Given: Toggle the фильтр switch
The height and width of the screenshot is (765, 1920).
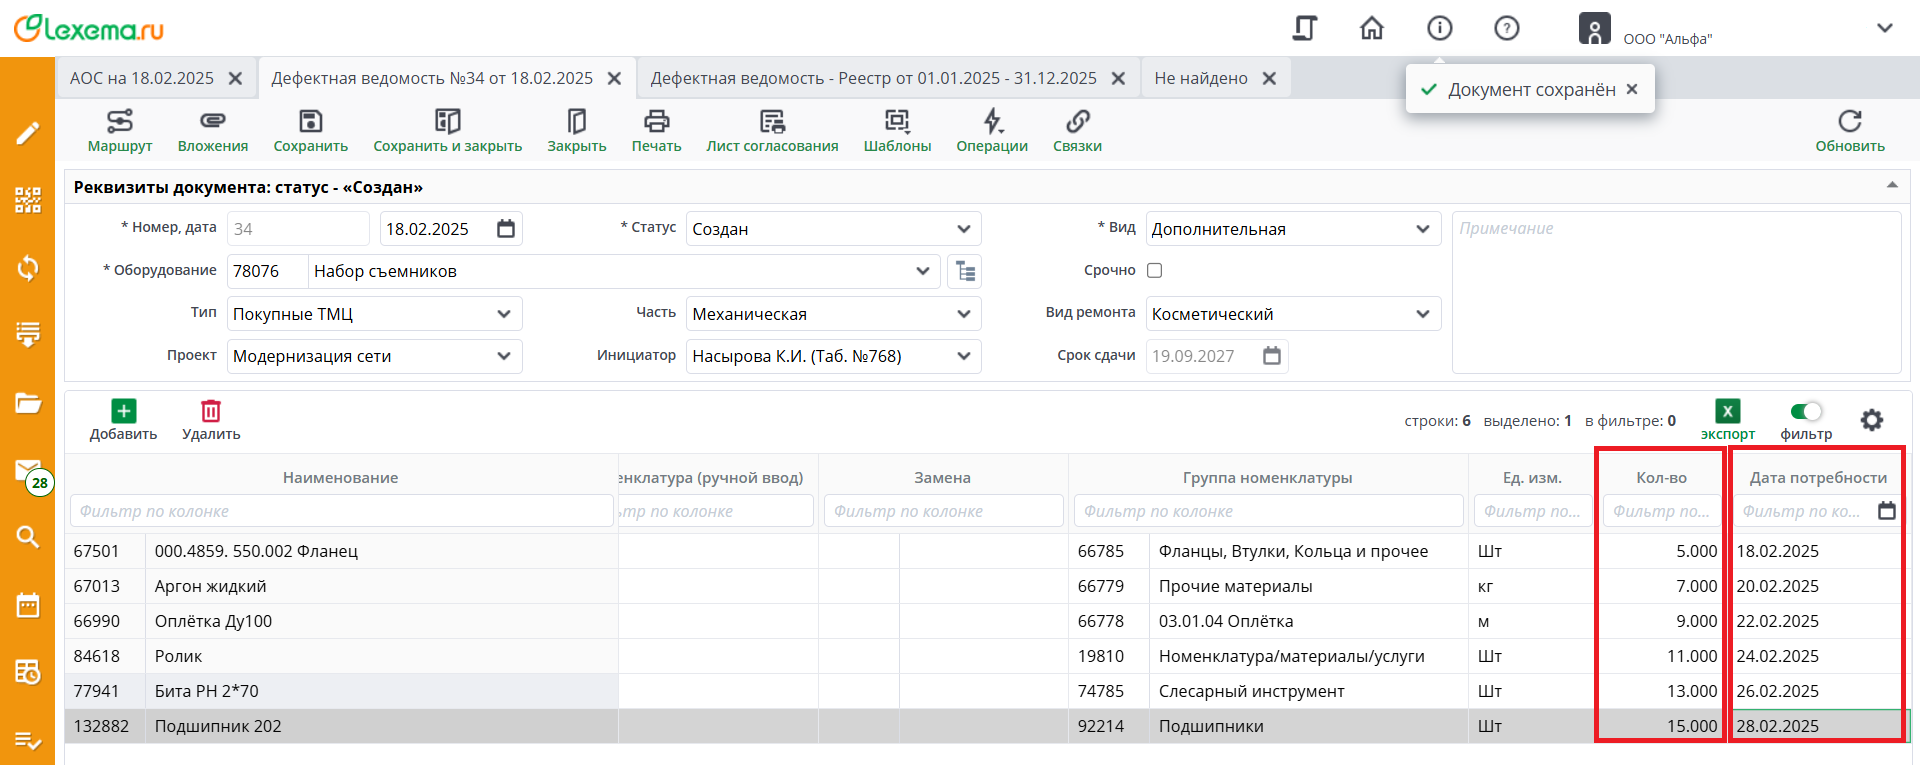Looking at the screenshot, I should pos(1806,412).
